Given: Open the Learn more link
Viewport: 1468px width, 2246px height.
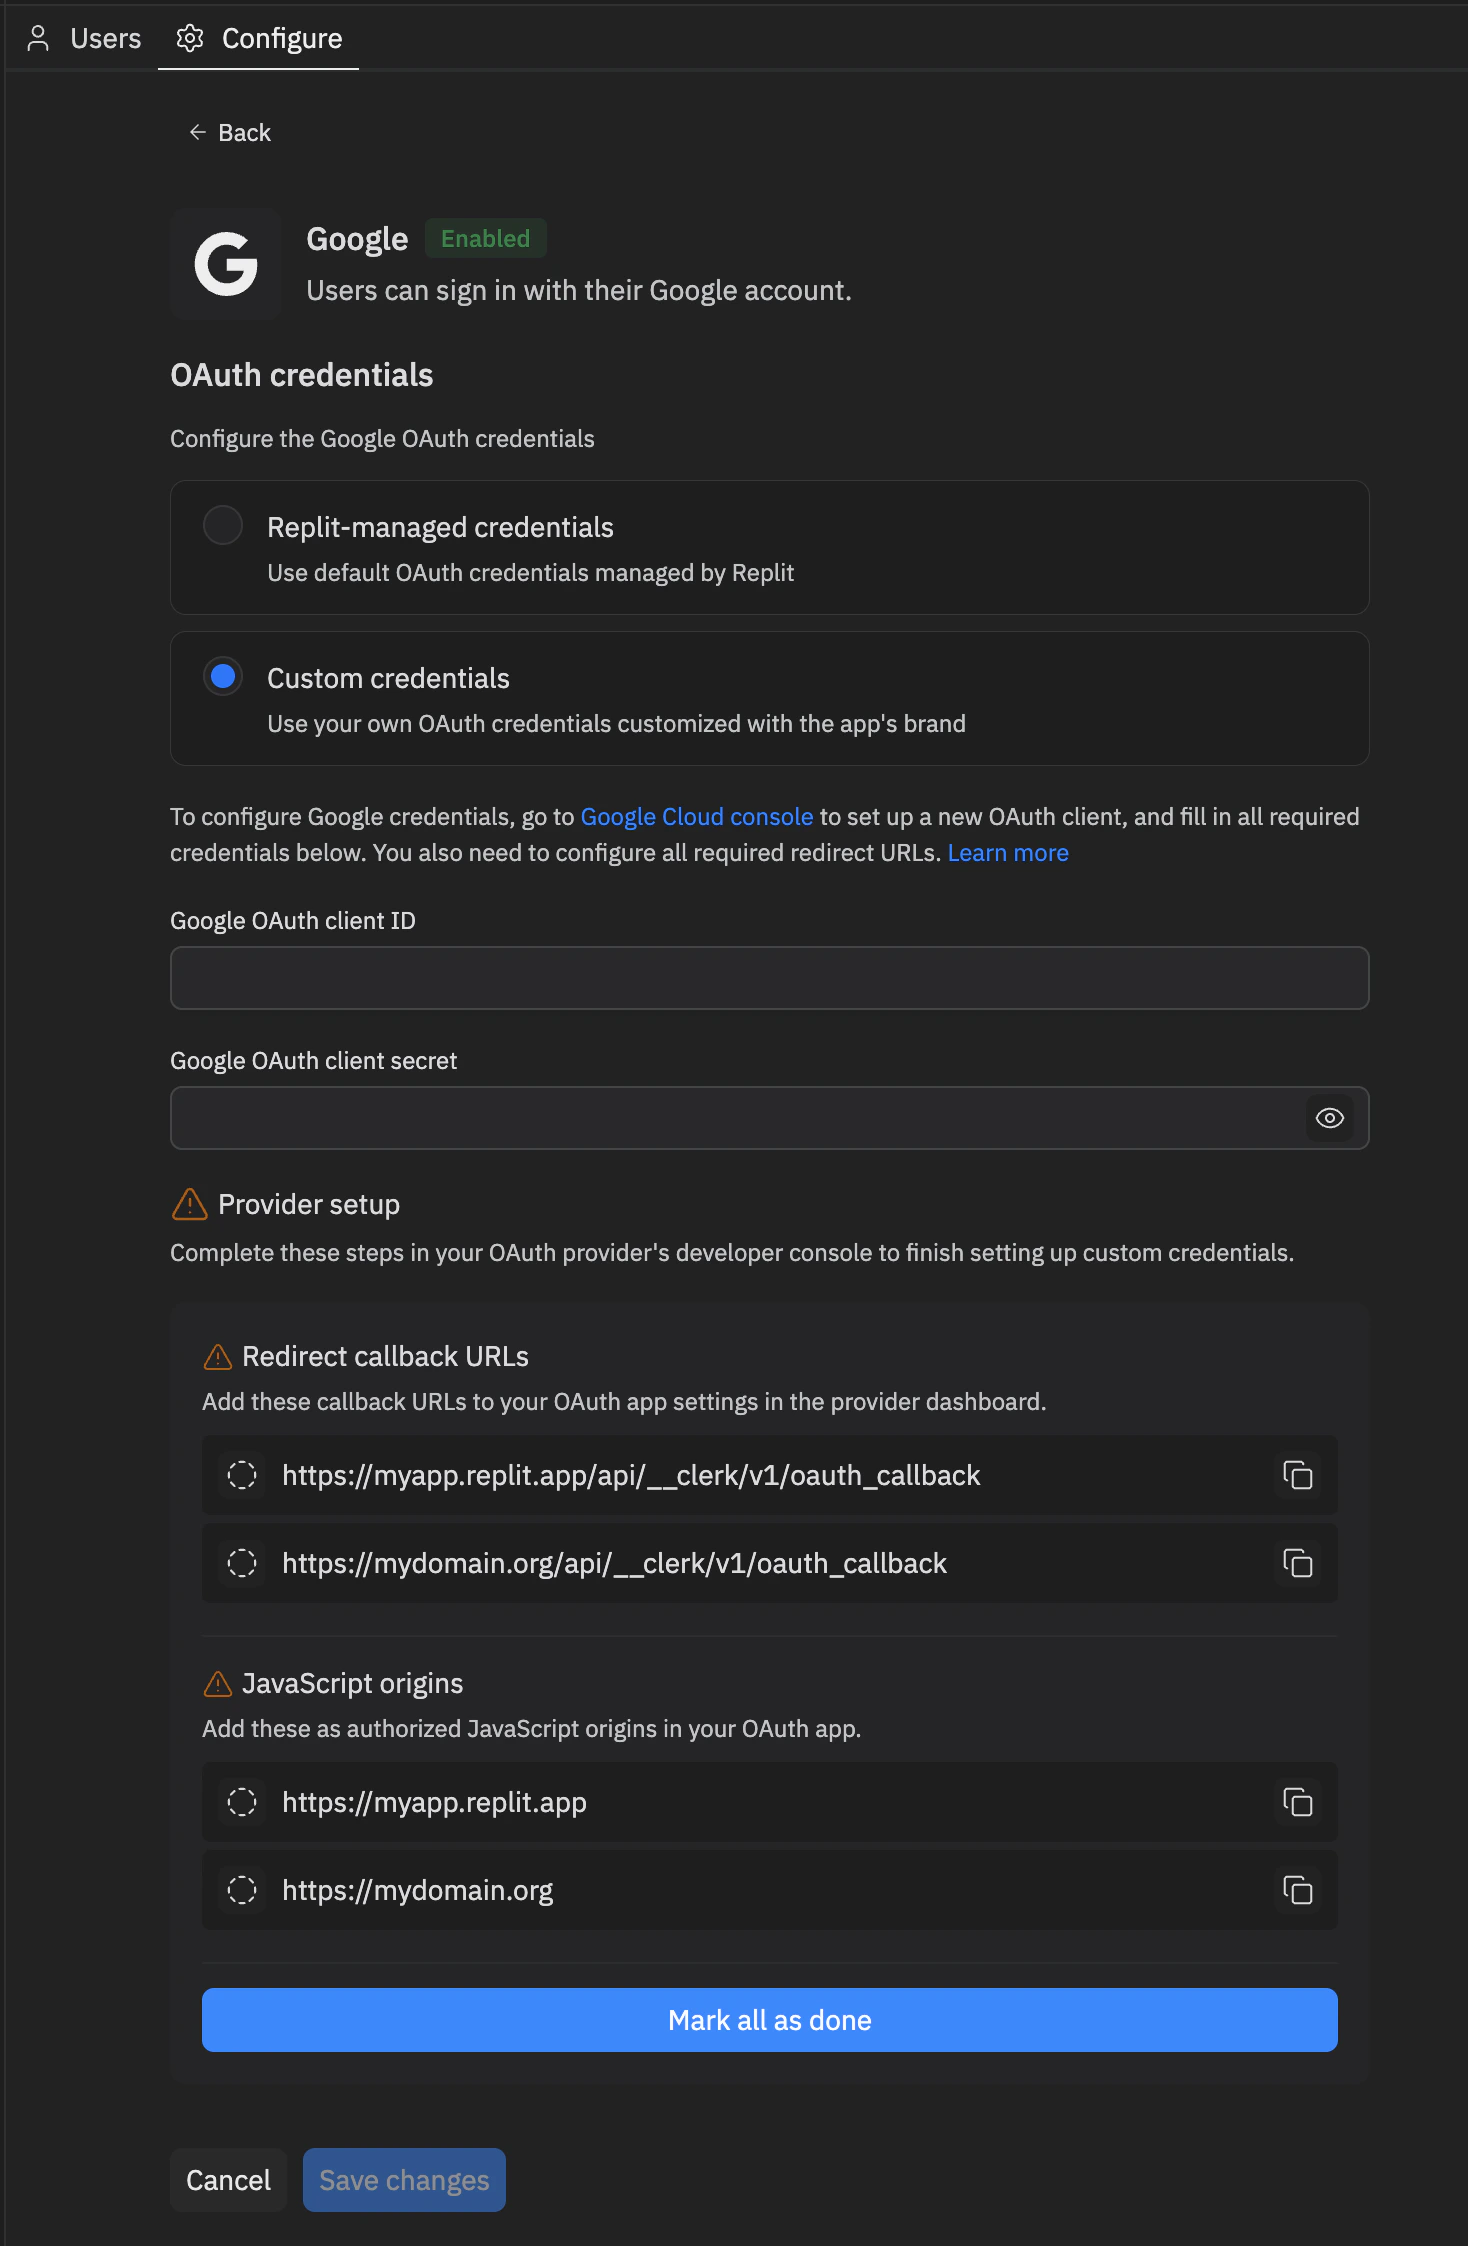Looking at the screenshot, I should tap(1008, 853).
